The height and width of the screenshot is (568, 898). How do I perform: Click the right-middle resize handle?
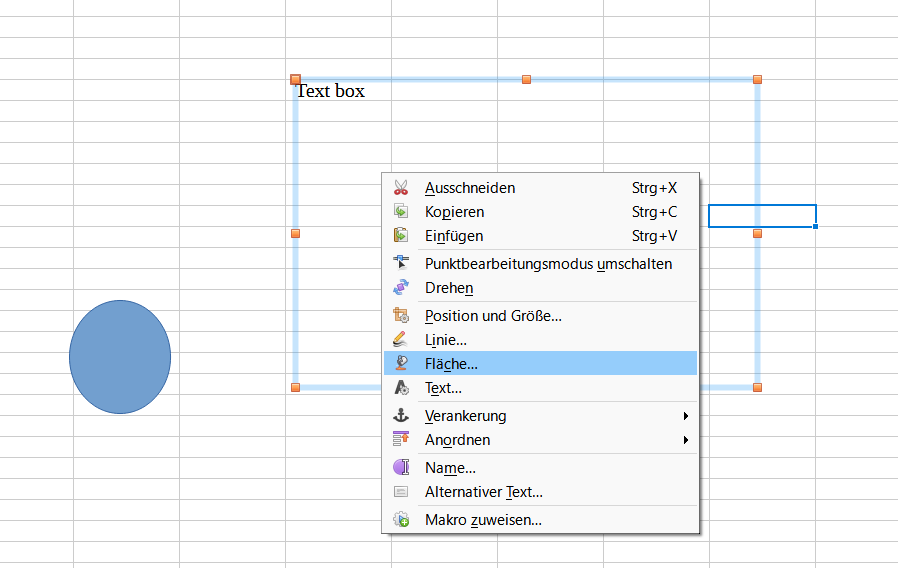pos(757,234)
